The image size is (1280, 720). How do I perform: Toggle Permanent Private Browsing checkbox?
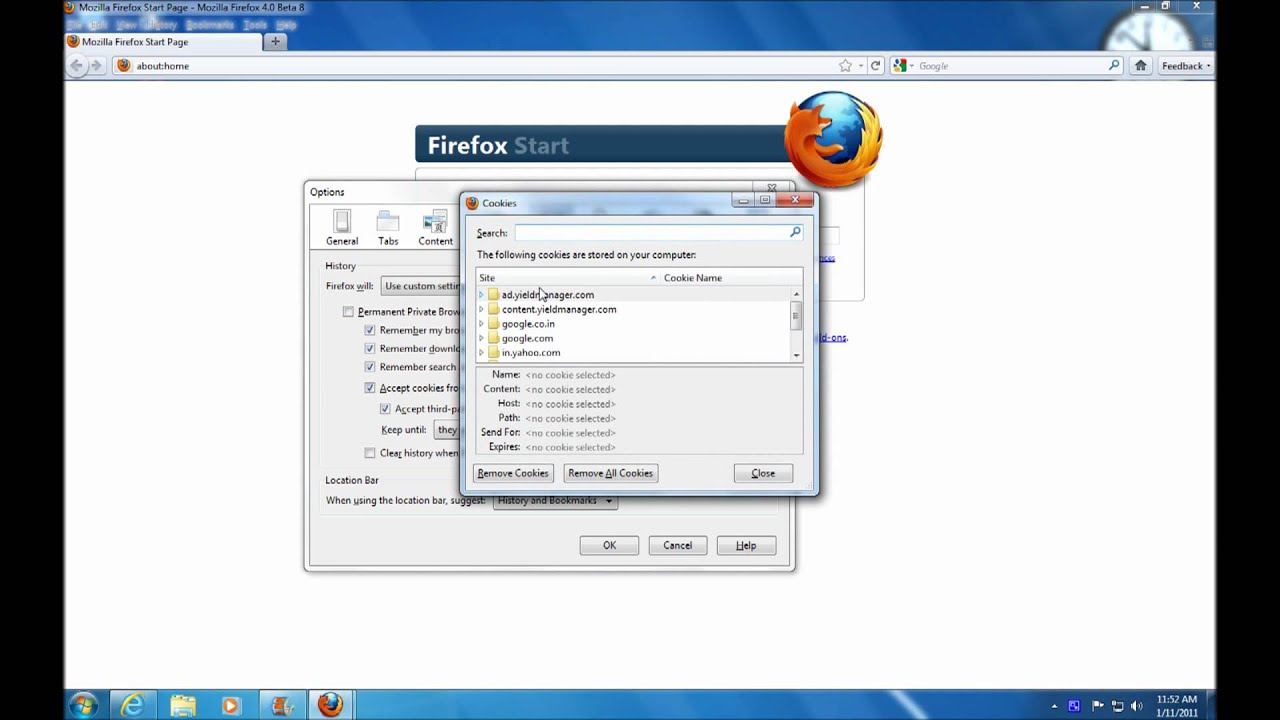tap(348, 312)
